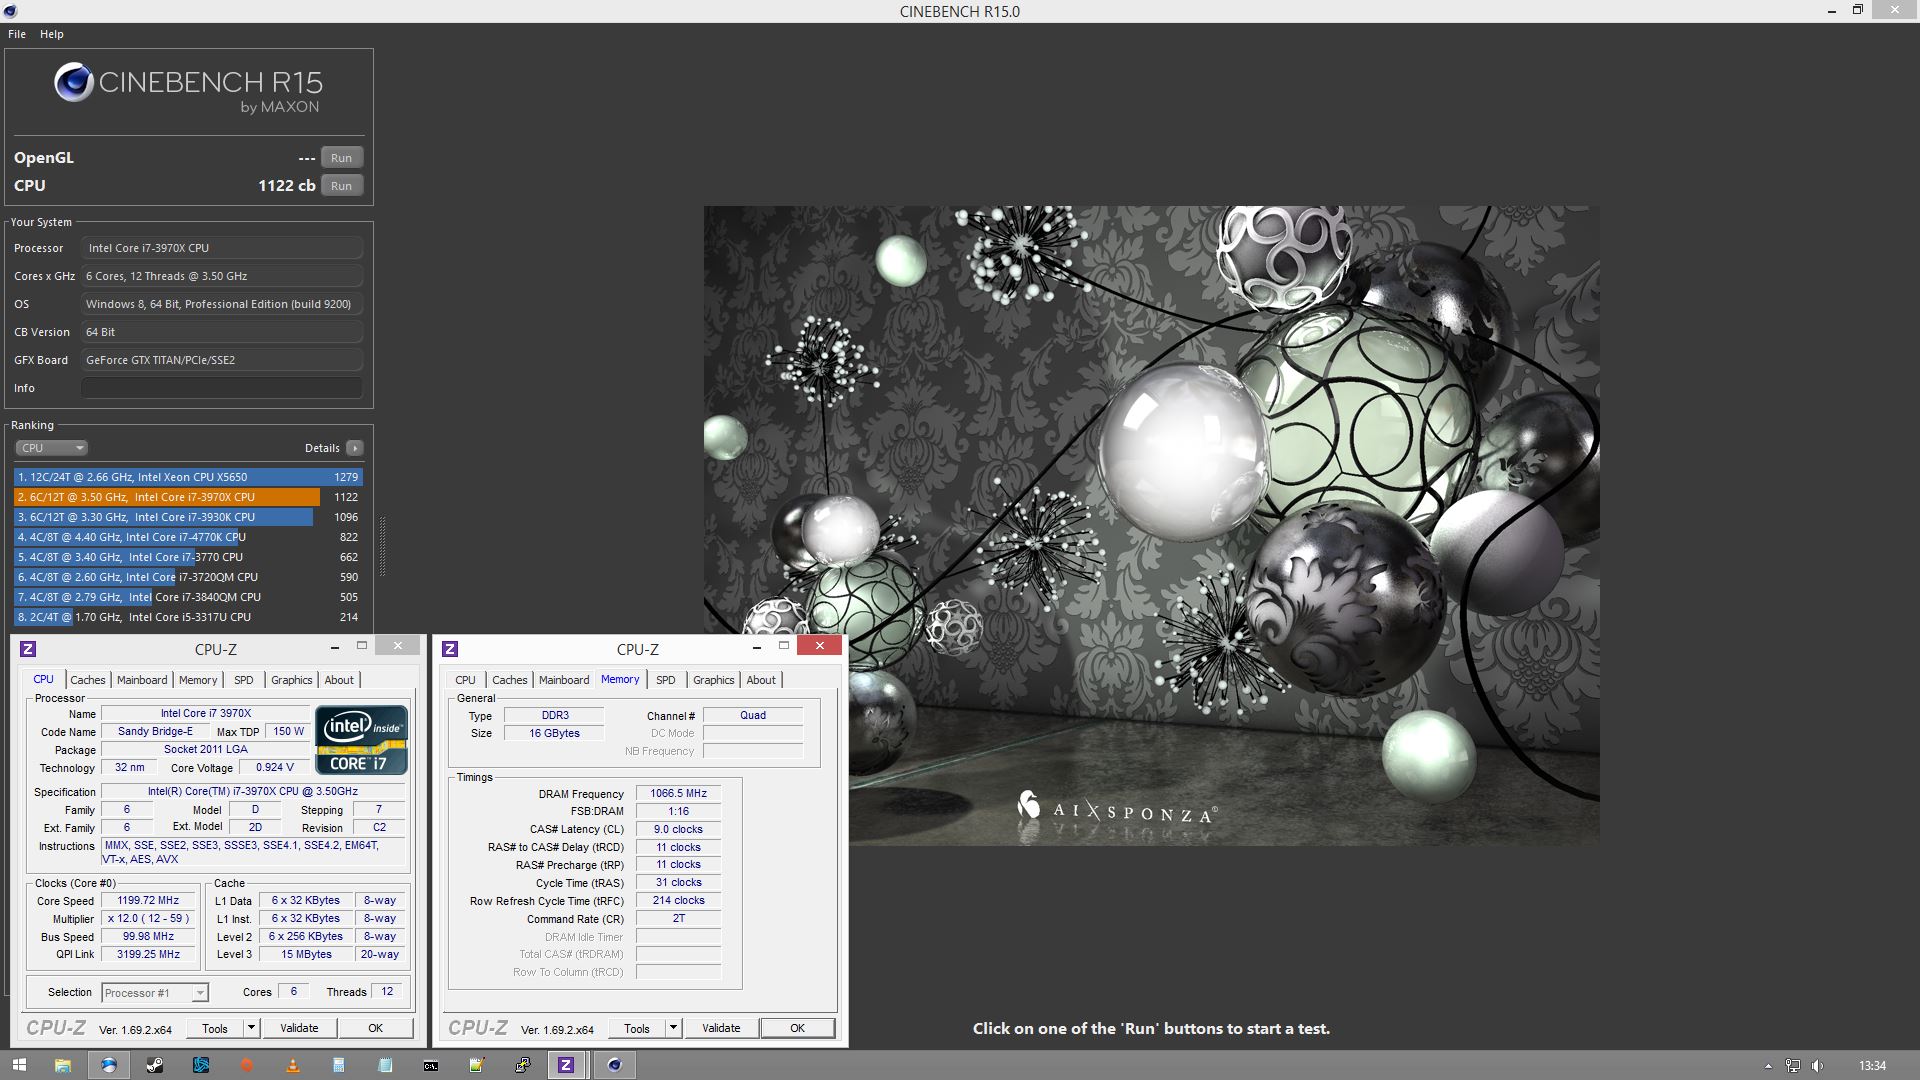Switch to SPD tab in left CPU-Z
The image size is (1920, 1080).
(x=244, y=680)
